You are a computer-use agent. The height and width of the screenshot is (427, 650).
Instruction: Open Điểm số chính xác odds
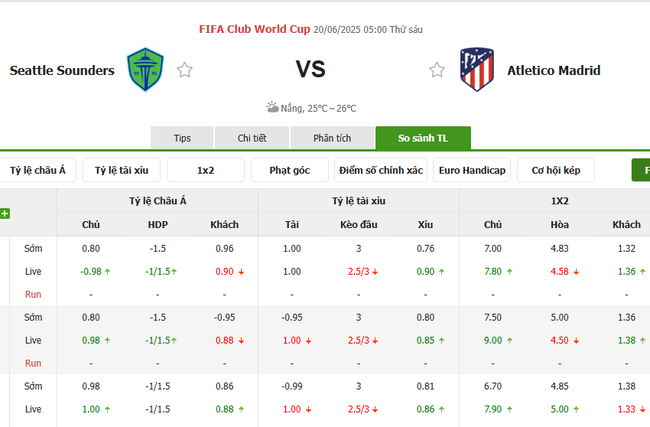[380, 170]
